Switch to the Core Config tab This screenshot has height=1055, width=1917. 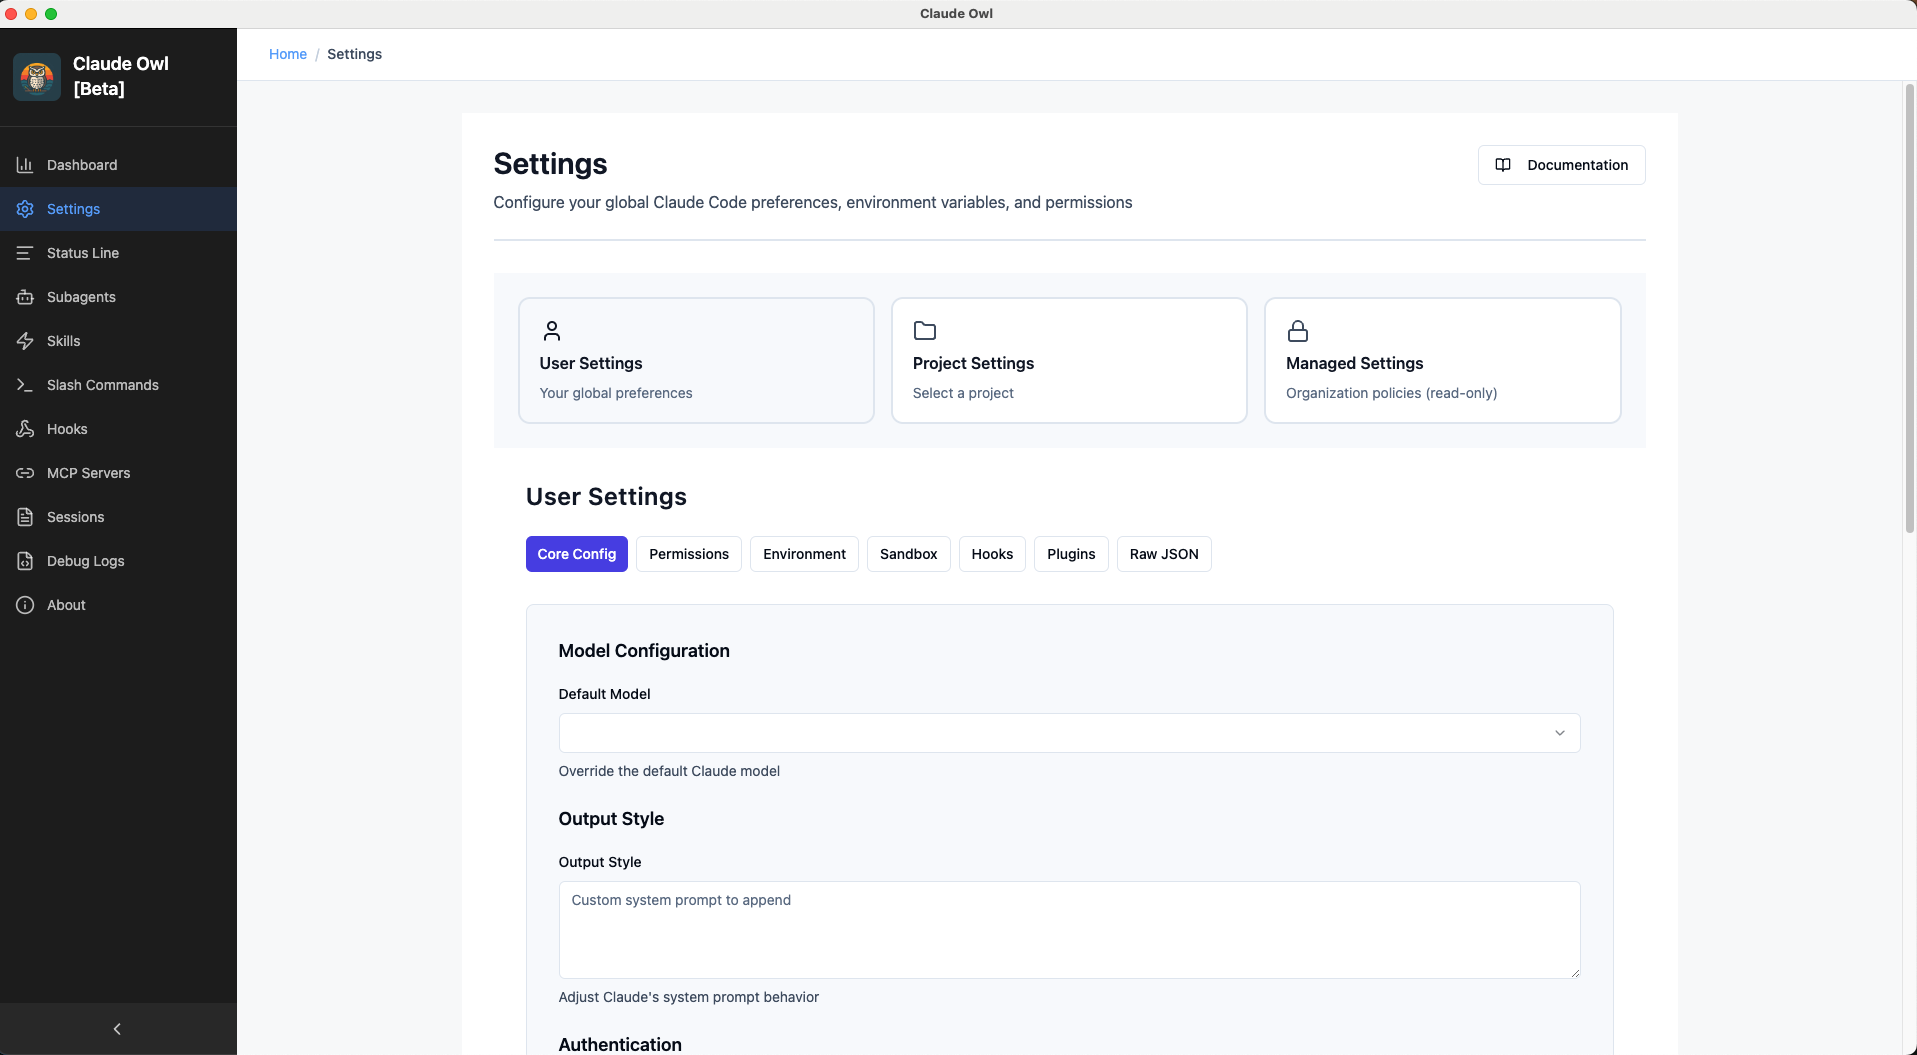[x=577, y=554]
